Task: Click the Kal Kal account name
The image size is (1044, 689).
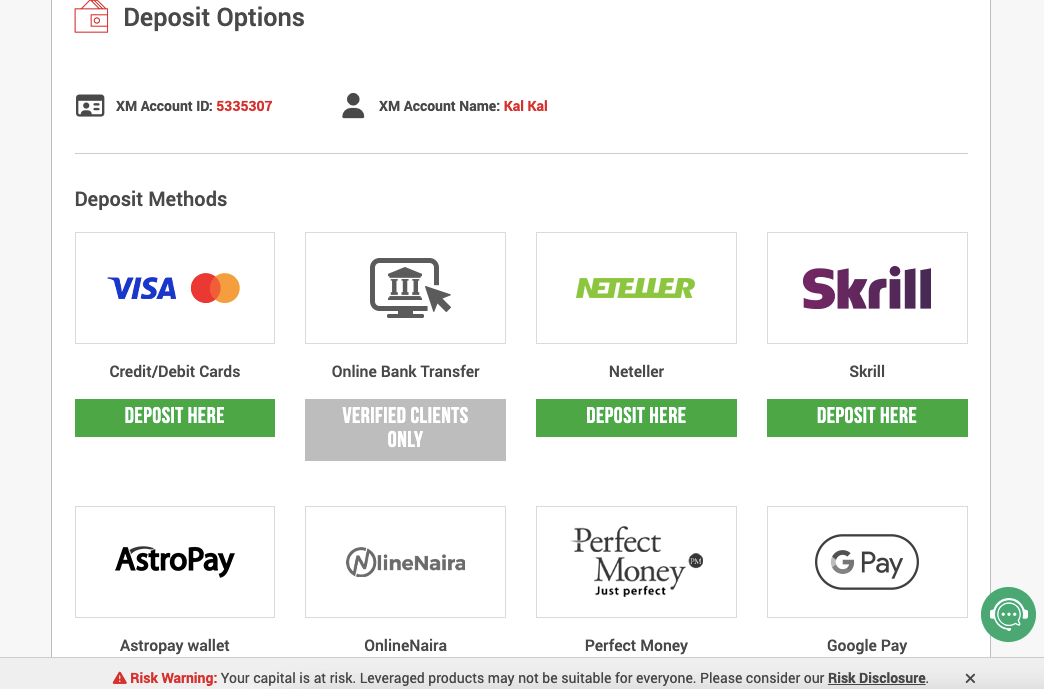Action: tap(526, 106)
